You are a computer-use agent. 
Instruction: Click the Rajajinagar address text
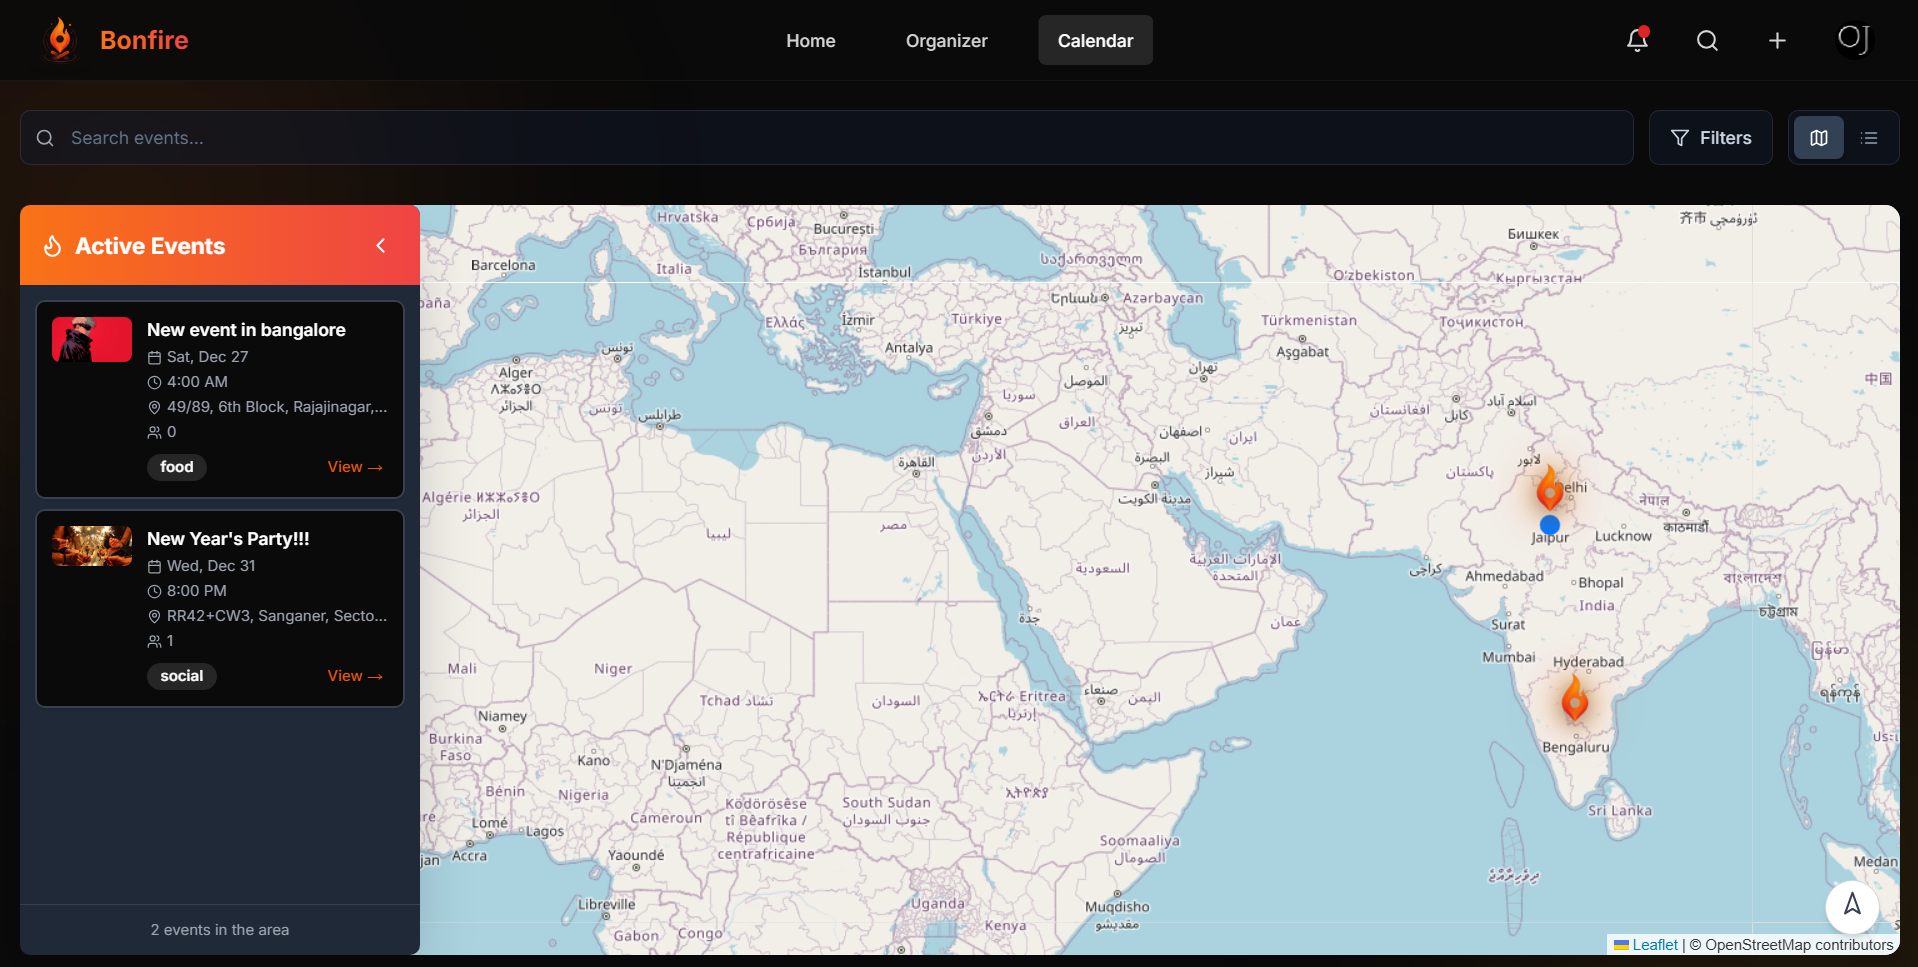[277, 407]
